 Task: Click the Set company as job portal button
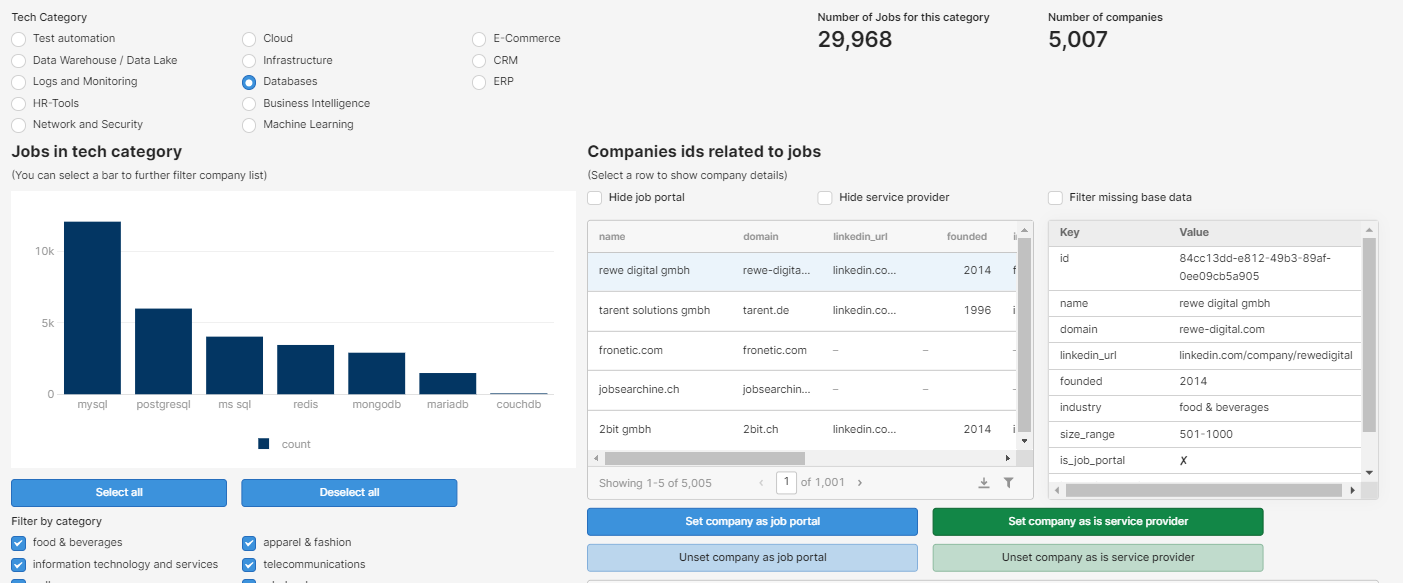(x=751, y=522)
